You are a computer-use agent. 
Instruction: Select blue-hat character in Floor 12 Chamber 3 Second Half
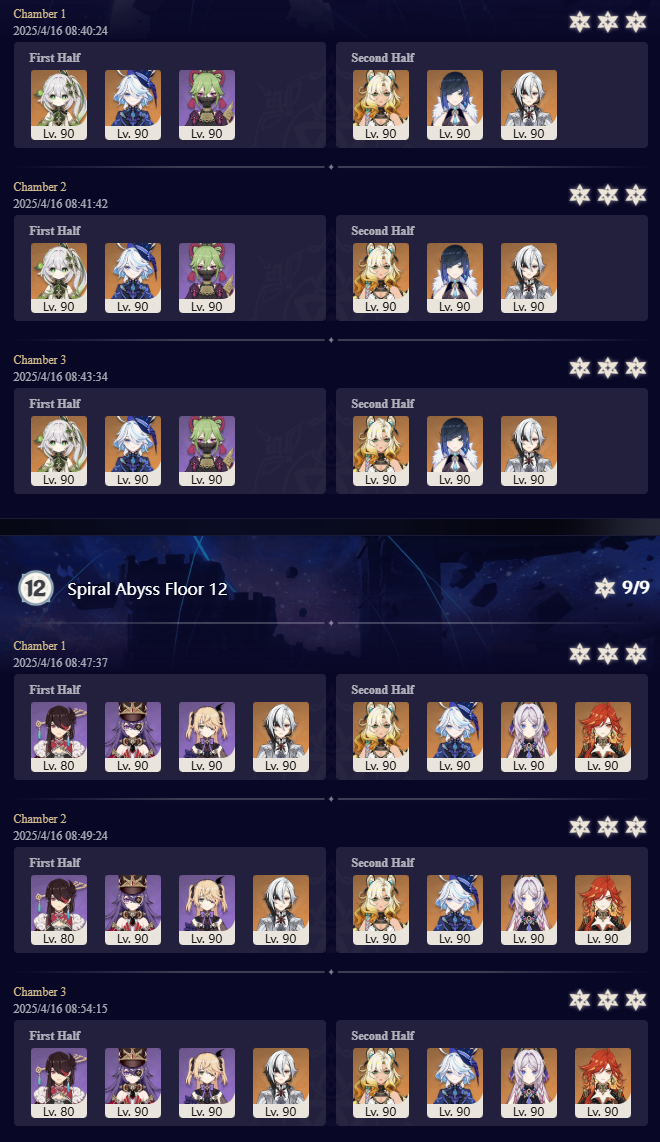click(455, 1083)
